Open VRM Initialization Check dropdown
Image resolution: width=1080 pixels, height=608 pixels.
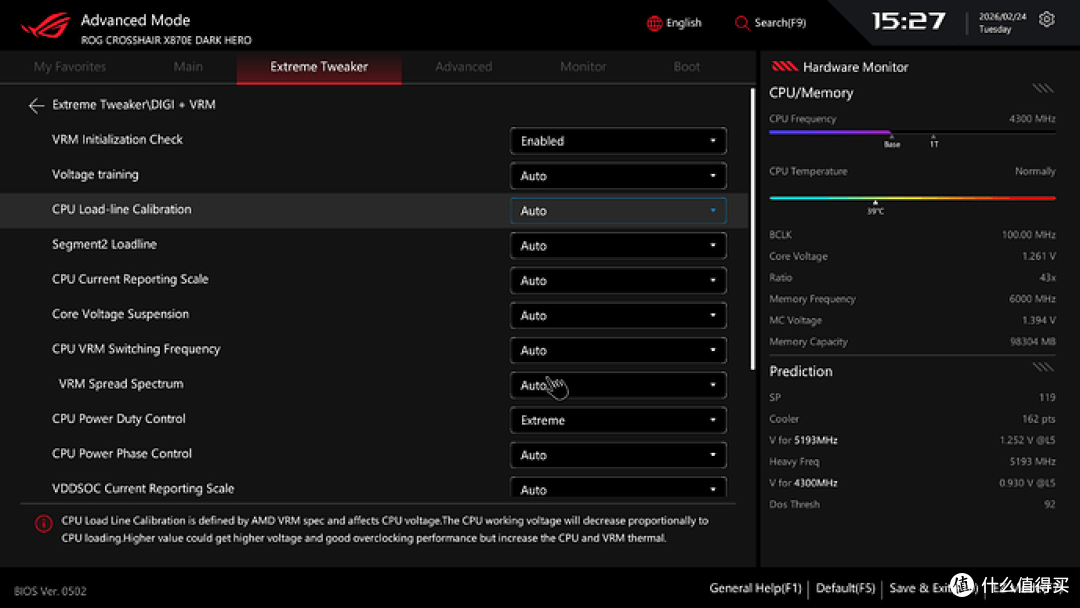point(618,140)
